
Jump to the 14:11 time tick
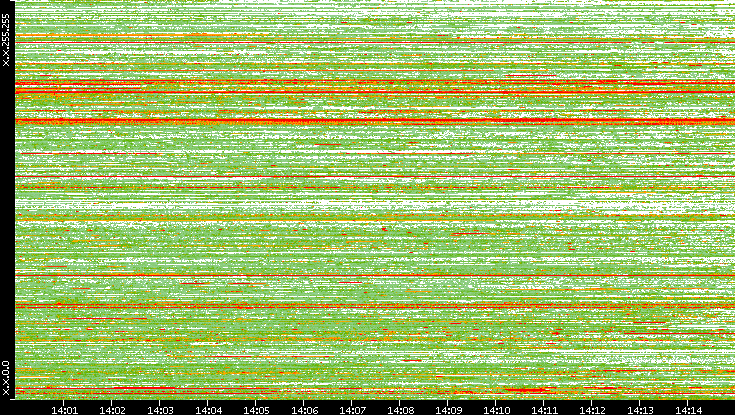click(545, 409)
